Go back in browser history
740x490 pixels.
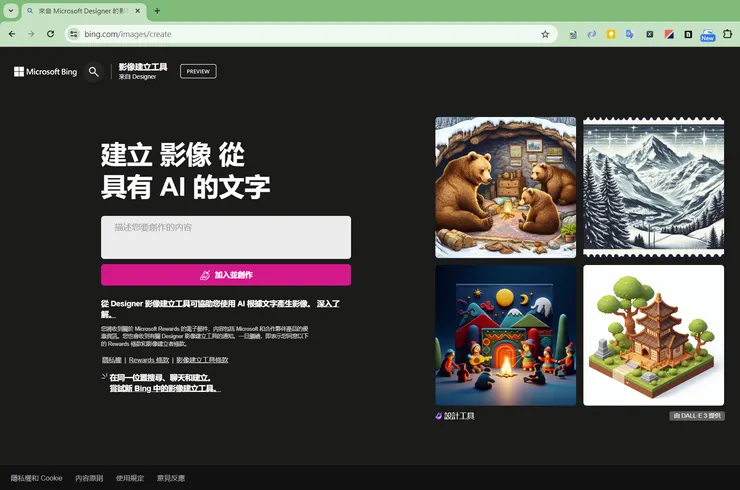pos(12,34)
